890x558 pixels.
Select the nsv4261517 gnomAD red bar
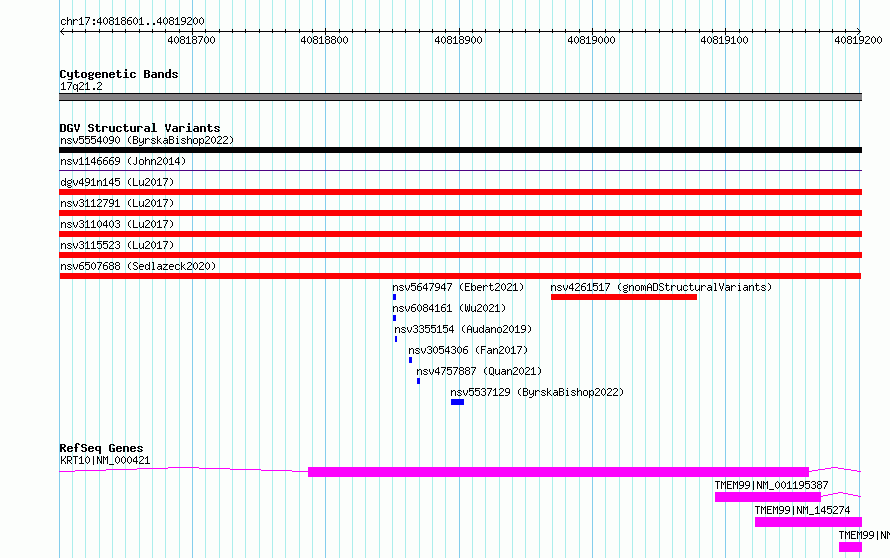(624, 297)
